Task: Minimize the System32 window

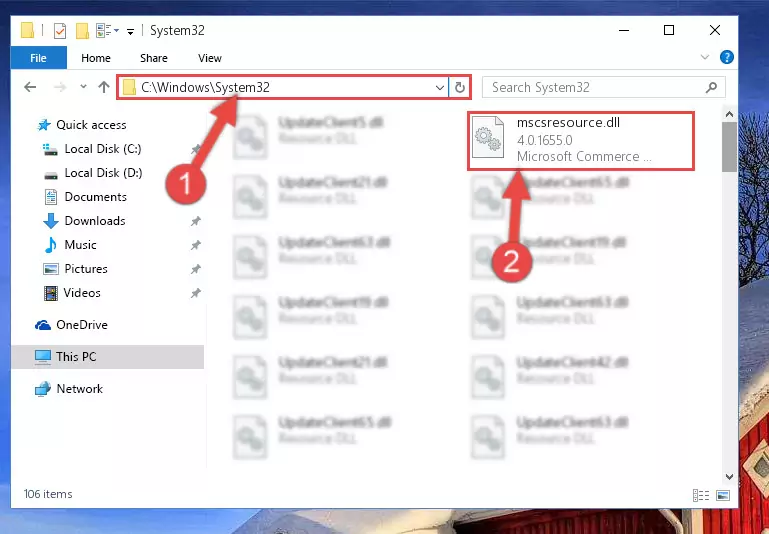Action: pos(624,30)
